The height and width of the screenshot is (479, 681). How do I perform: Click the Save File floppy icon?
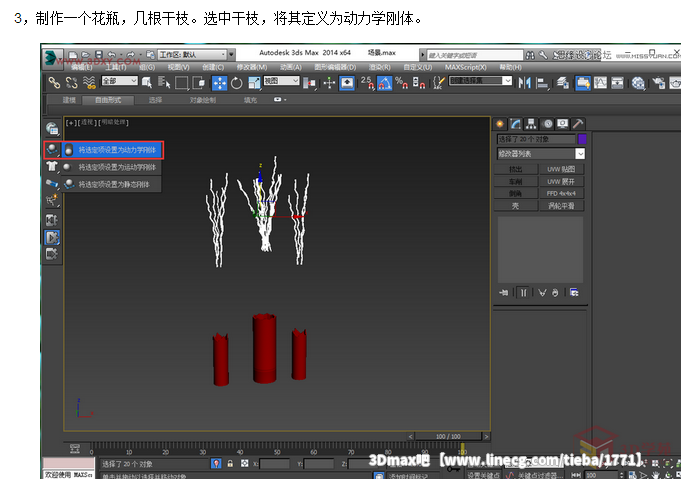pyautogui.click(x=99, y=55)
